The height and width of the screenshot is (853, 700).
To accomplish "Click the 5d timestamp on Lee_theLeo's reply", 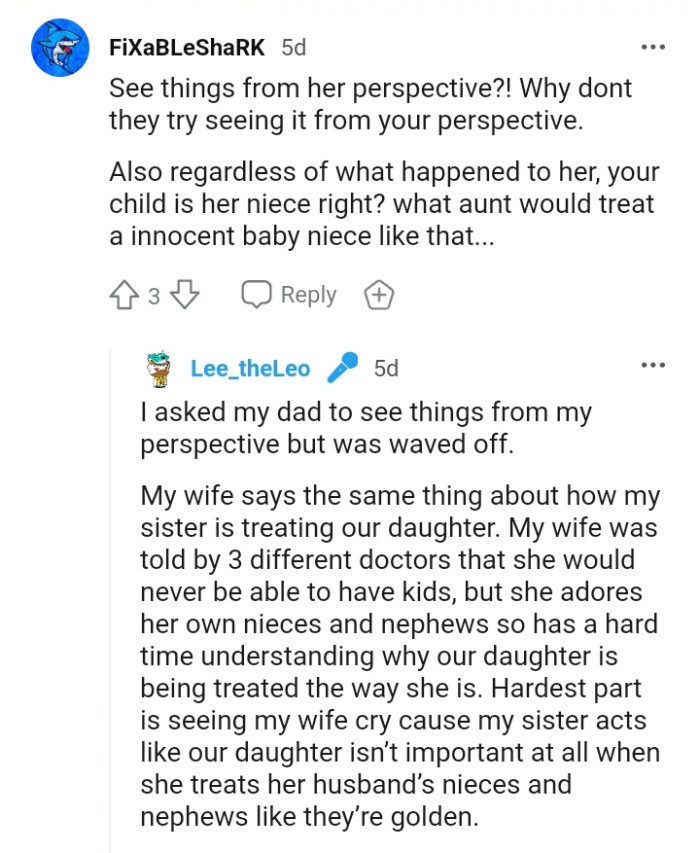I will [386, 367].
